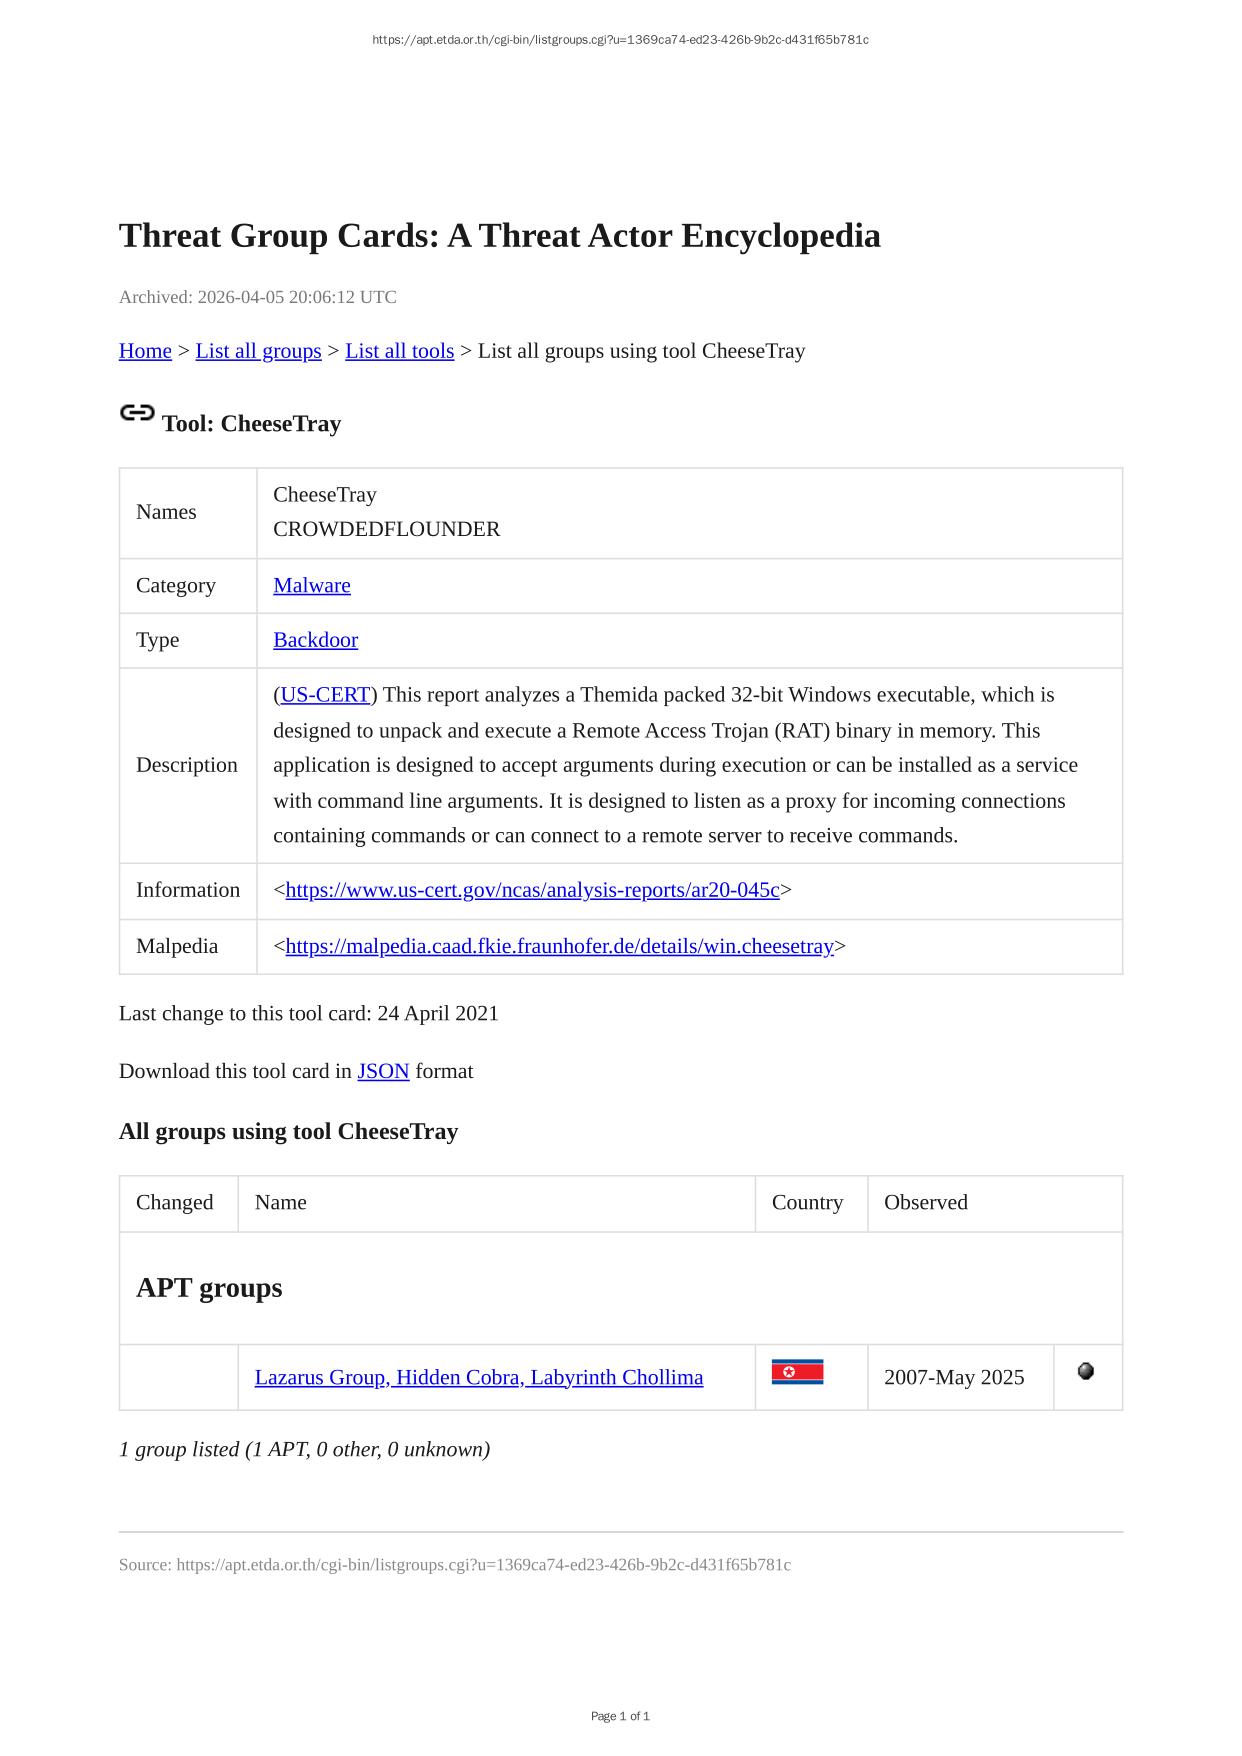Click the North Korea flag icon
Screen dimensions: 1242x1756
point(797,1371)
